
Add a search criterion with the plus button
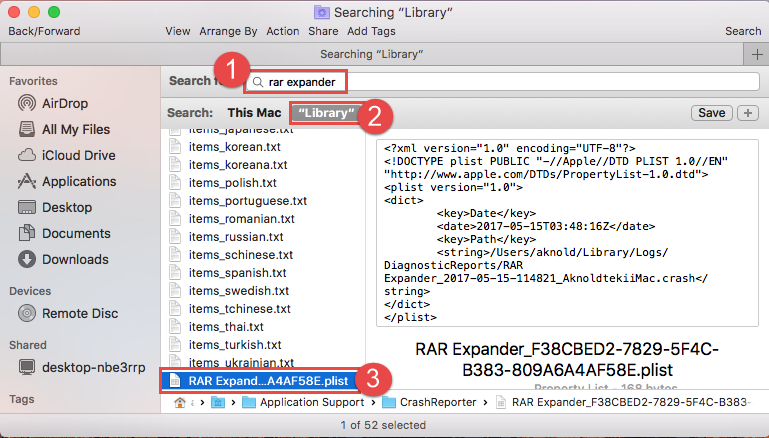point(748,113)
